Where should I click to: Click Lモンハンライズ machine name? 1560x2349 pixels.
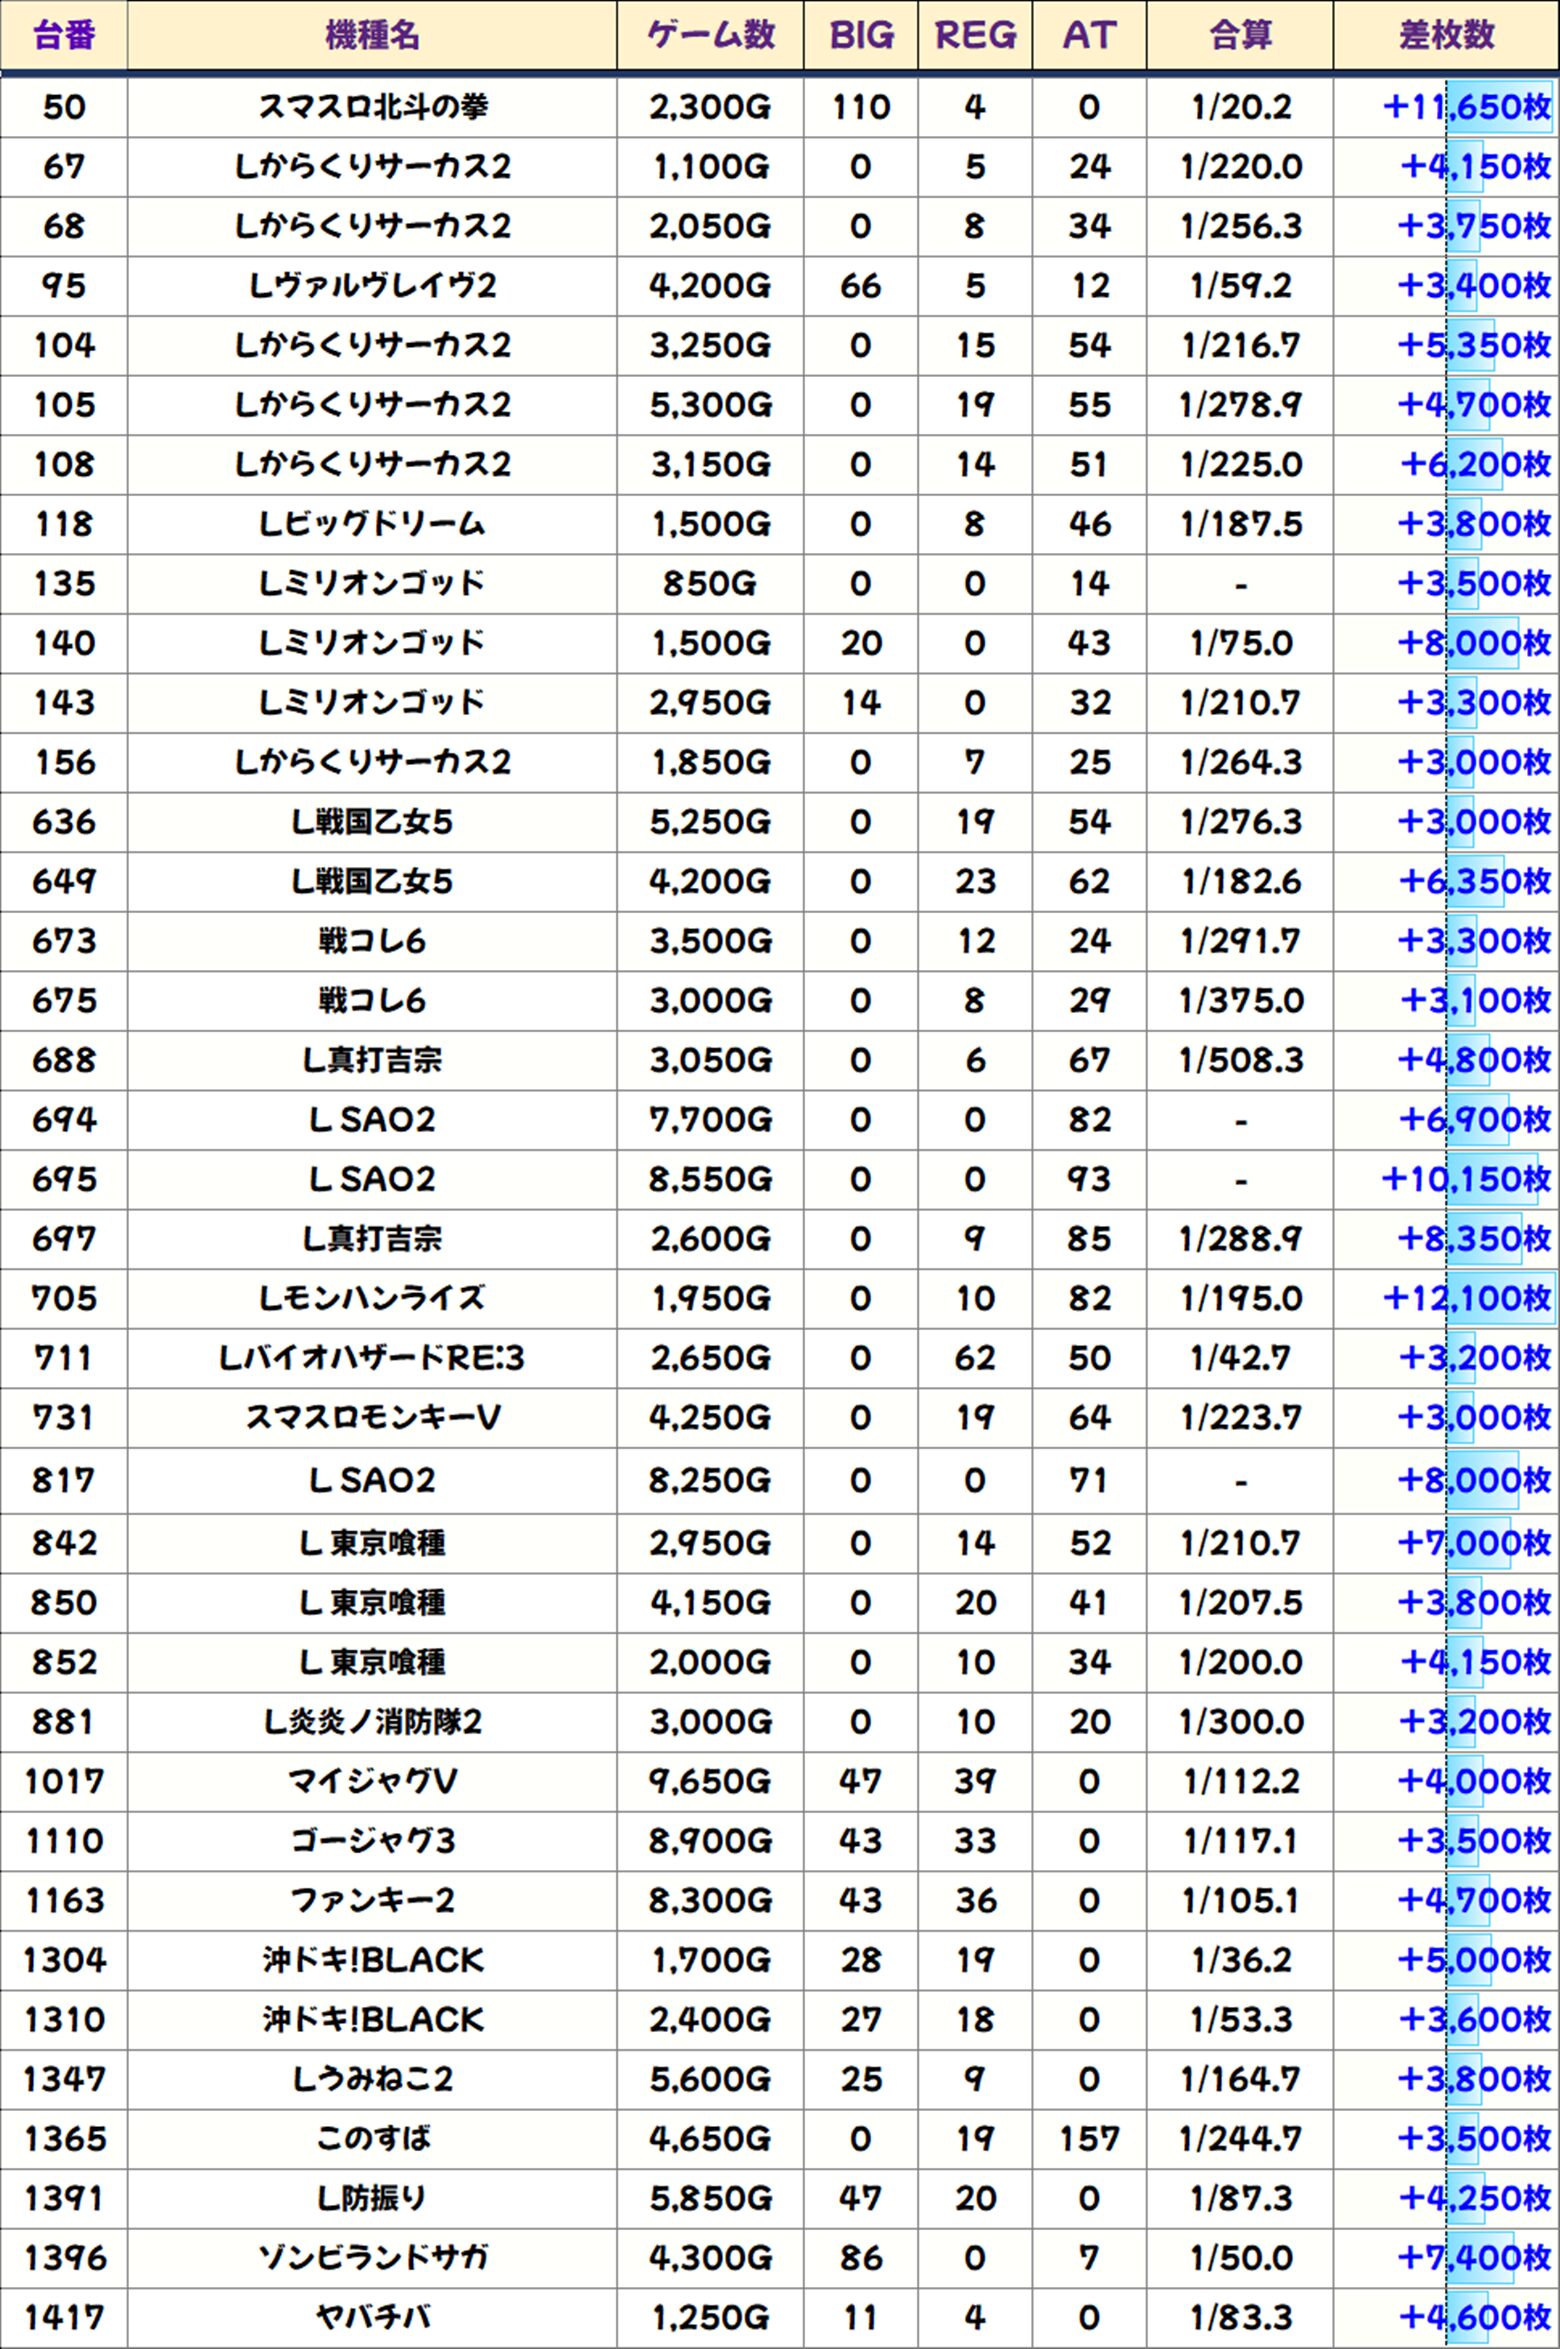click(x=372, y=1298)
